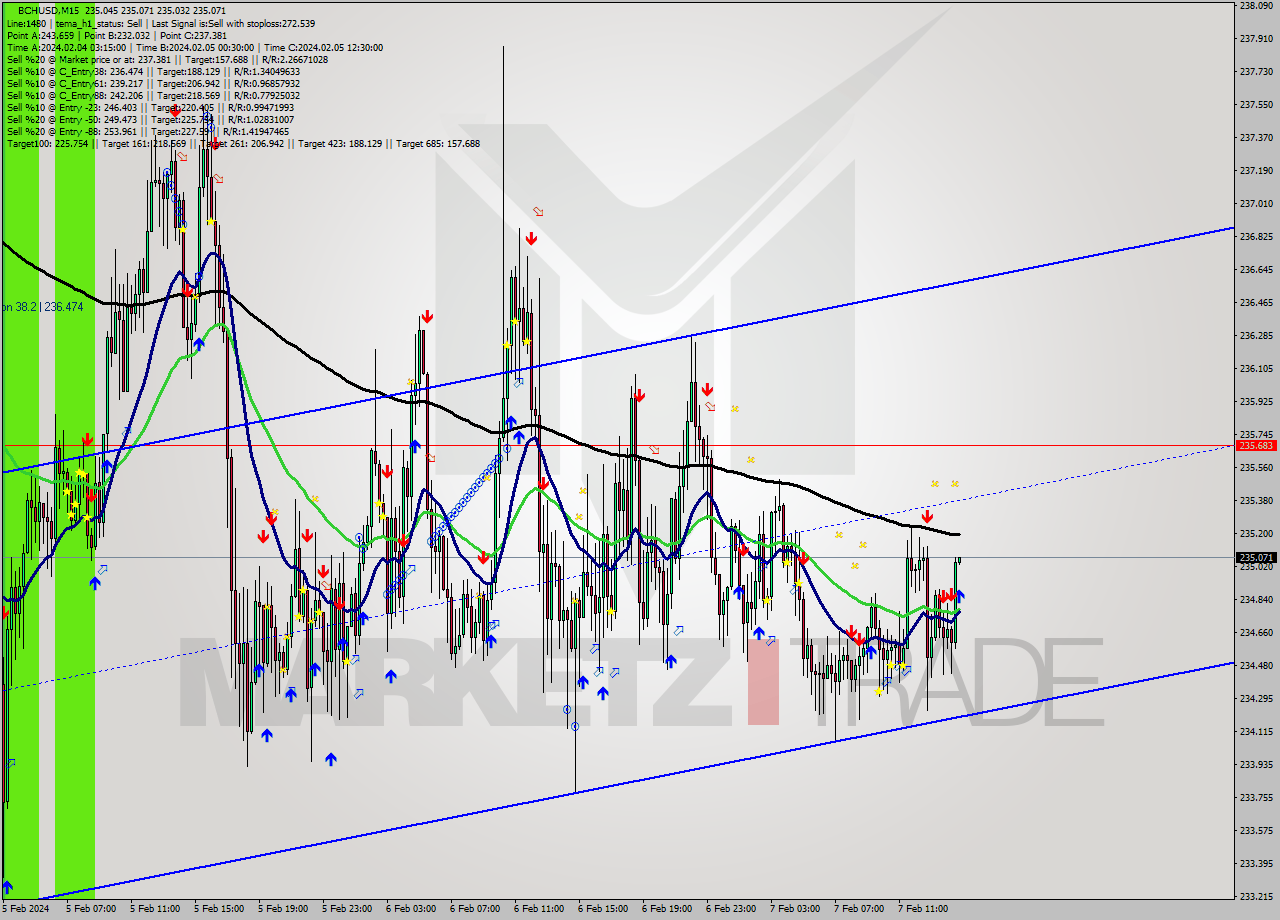Click the '5 Feb 23:00' time axis label
This screenshot has width=1280, height=920.
(347, 909)
